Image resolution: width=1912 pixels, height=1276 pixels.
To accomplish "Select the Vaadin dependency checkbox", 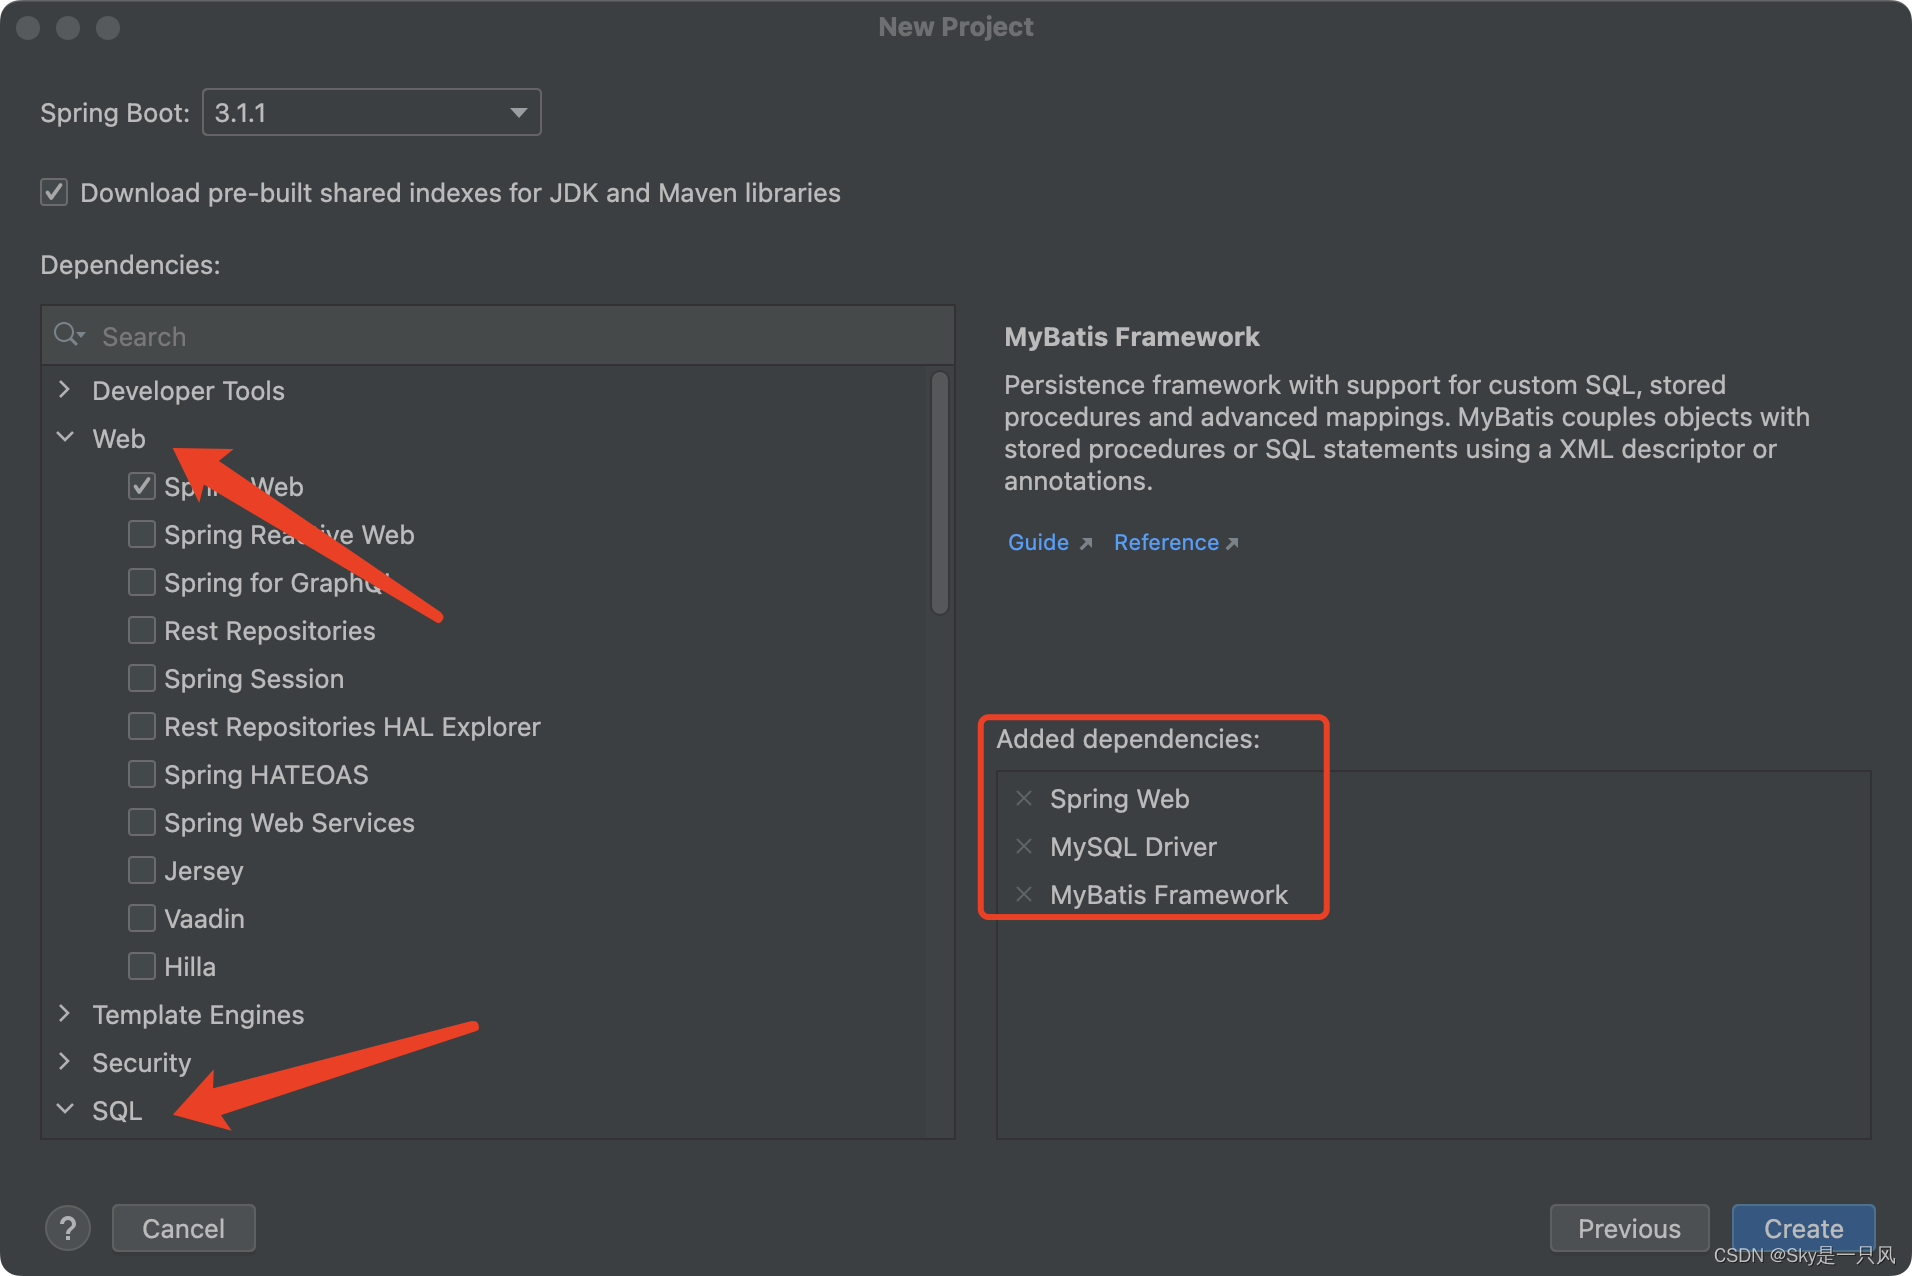I will (x=142, y=918).
